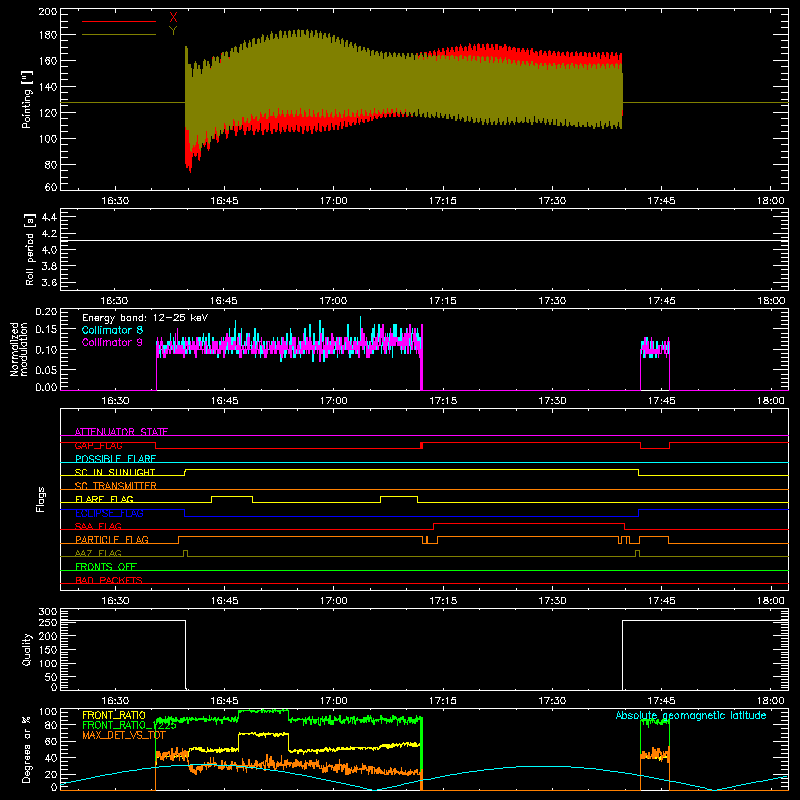Click the Normalized modulation axis title
Screen dimensions: 800x800
pos(19,349)
